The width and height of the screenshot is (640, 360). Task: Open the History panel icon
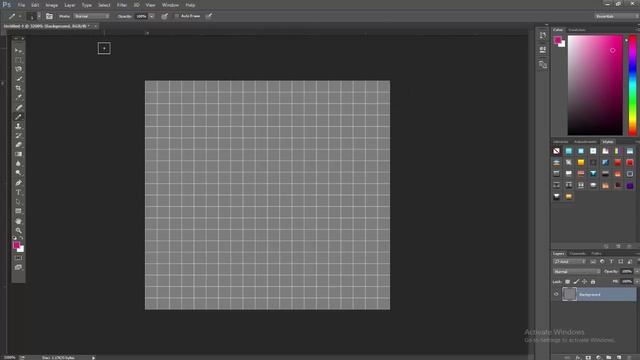(x=542, y=36)
